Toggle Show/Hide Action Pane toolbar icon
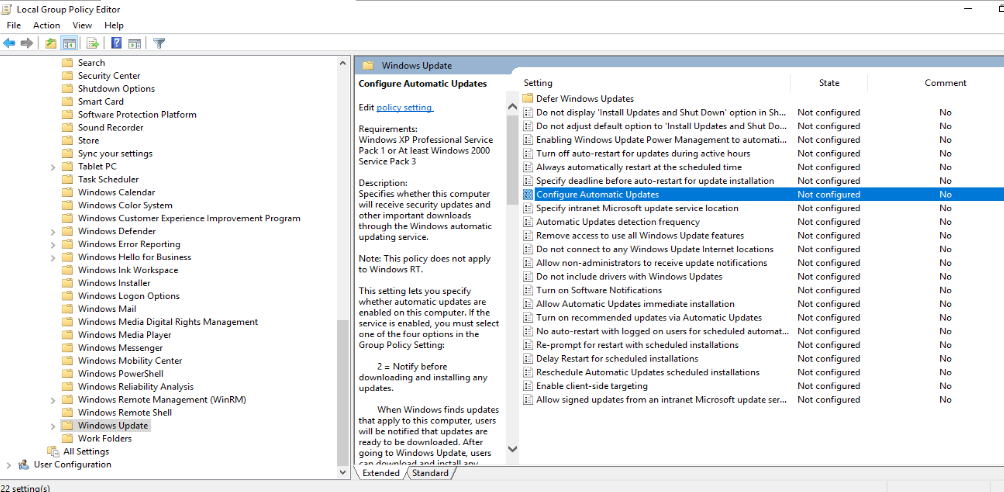 [x=134, y=43]
